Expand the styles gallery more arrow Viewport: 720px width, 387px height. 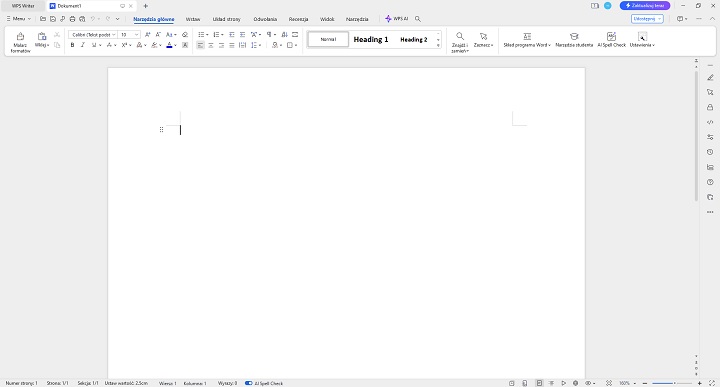coord(438,45)
